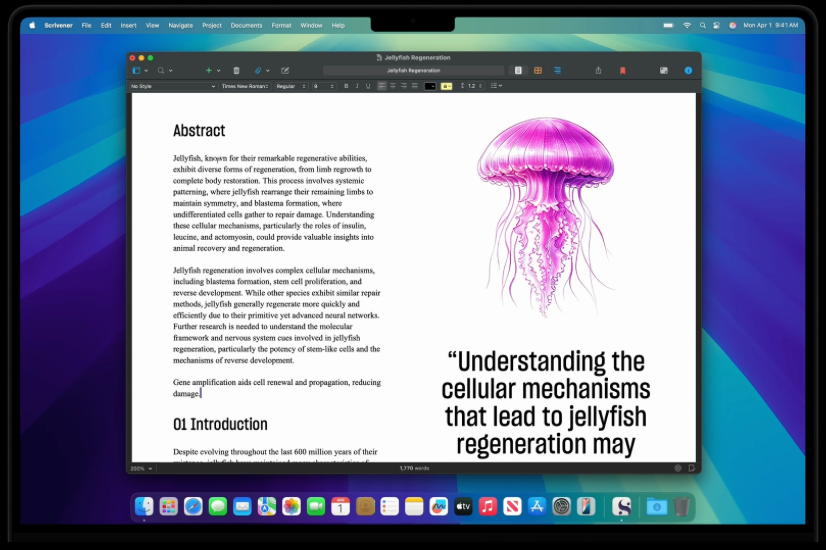
Task: Click the red bookmark icon in toolbar
Action: 622,71
